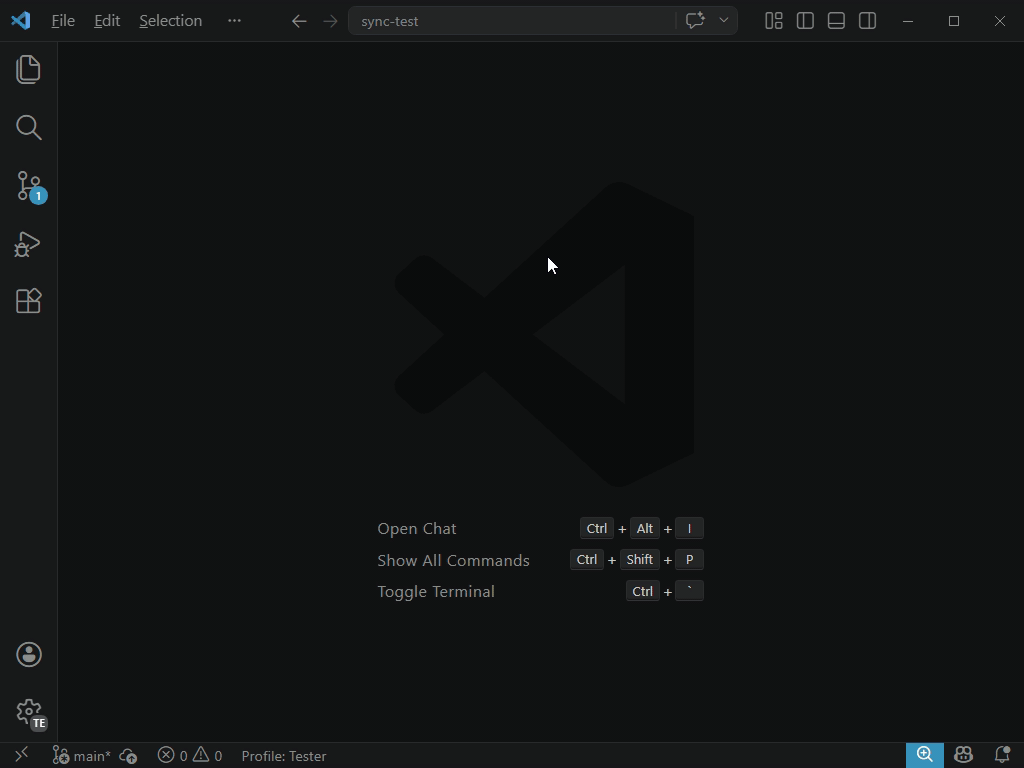1024x768 pixels.
Task: Expand the chat dropdown chevron
Action: click(x=724, y=20)
